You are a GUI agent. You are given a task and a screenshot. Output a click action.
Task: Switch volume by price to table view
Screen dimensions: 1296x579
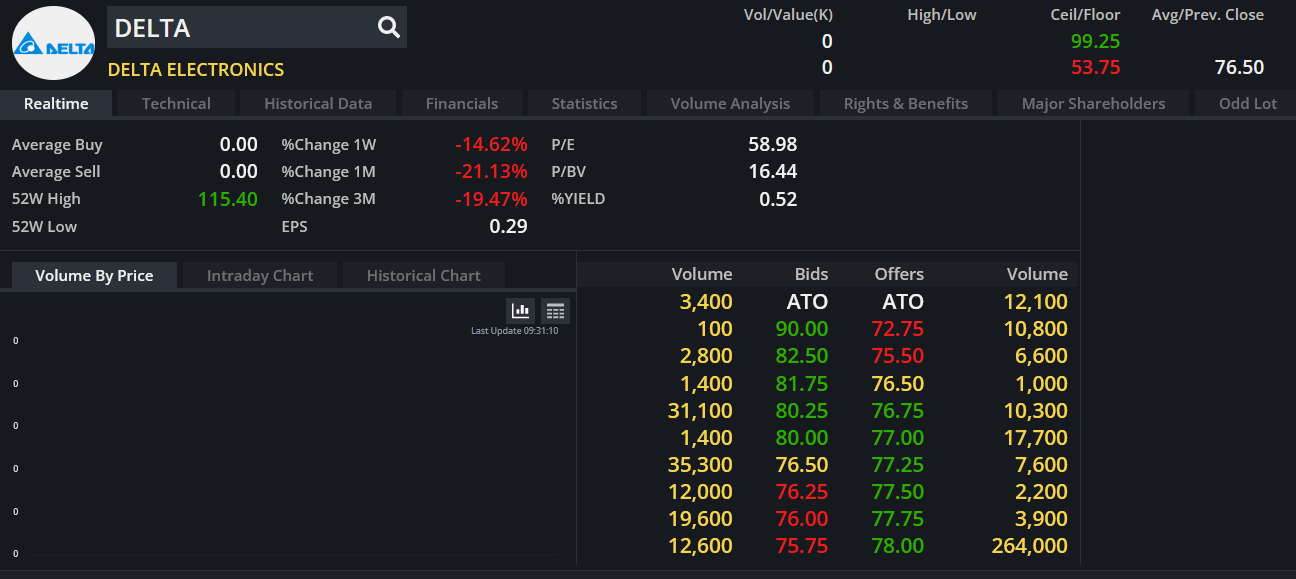(x=556, y=310)
